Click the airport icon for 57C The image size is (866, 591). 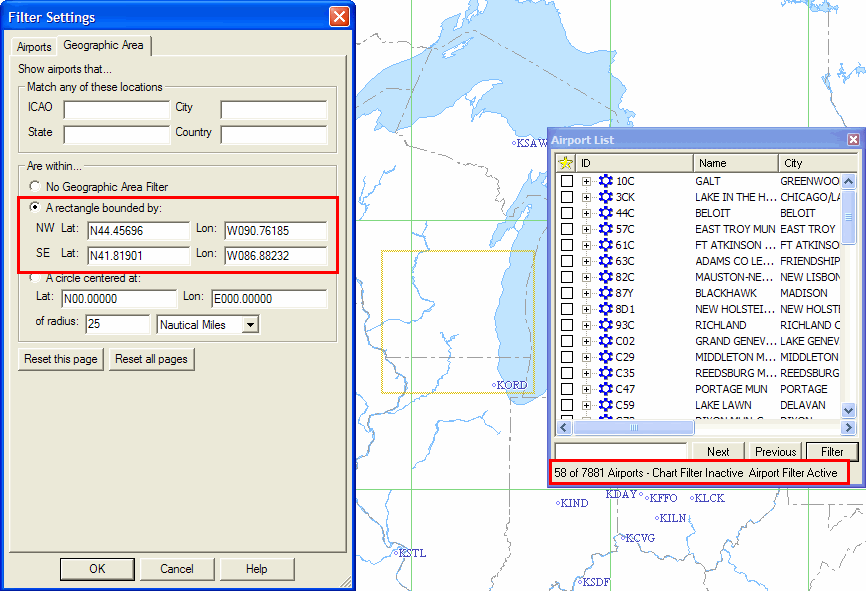coord(606,229)
